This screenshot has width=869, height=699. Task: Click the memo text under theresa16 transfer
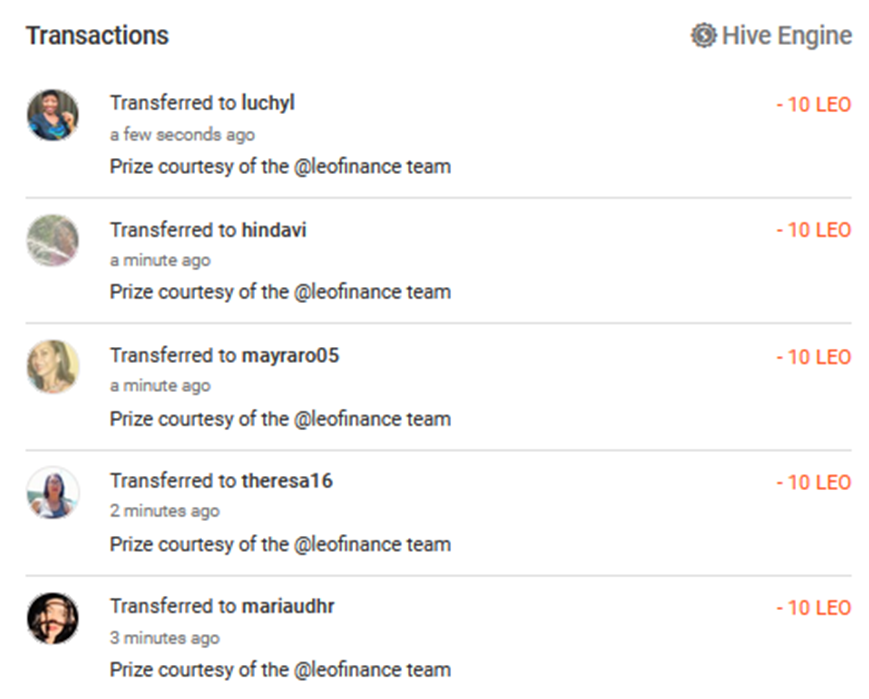click(x=280, y=545)
